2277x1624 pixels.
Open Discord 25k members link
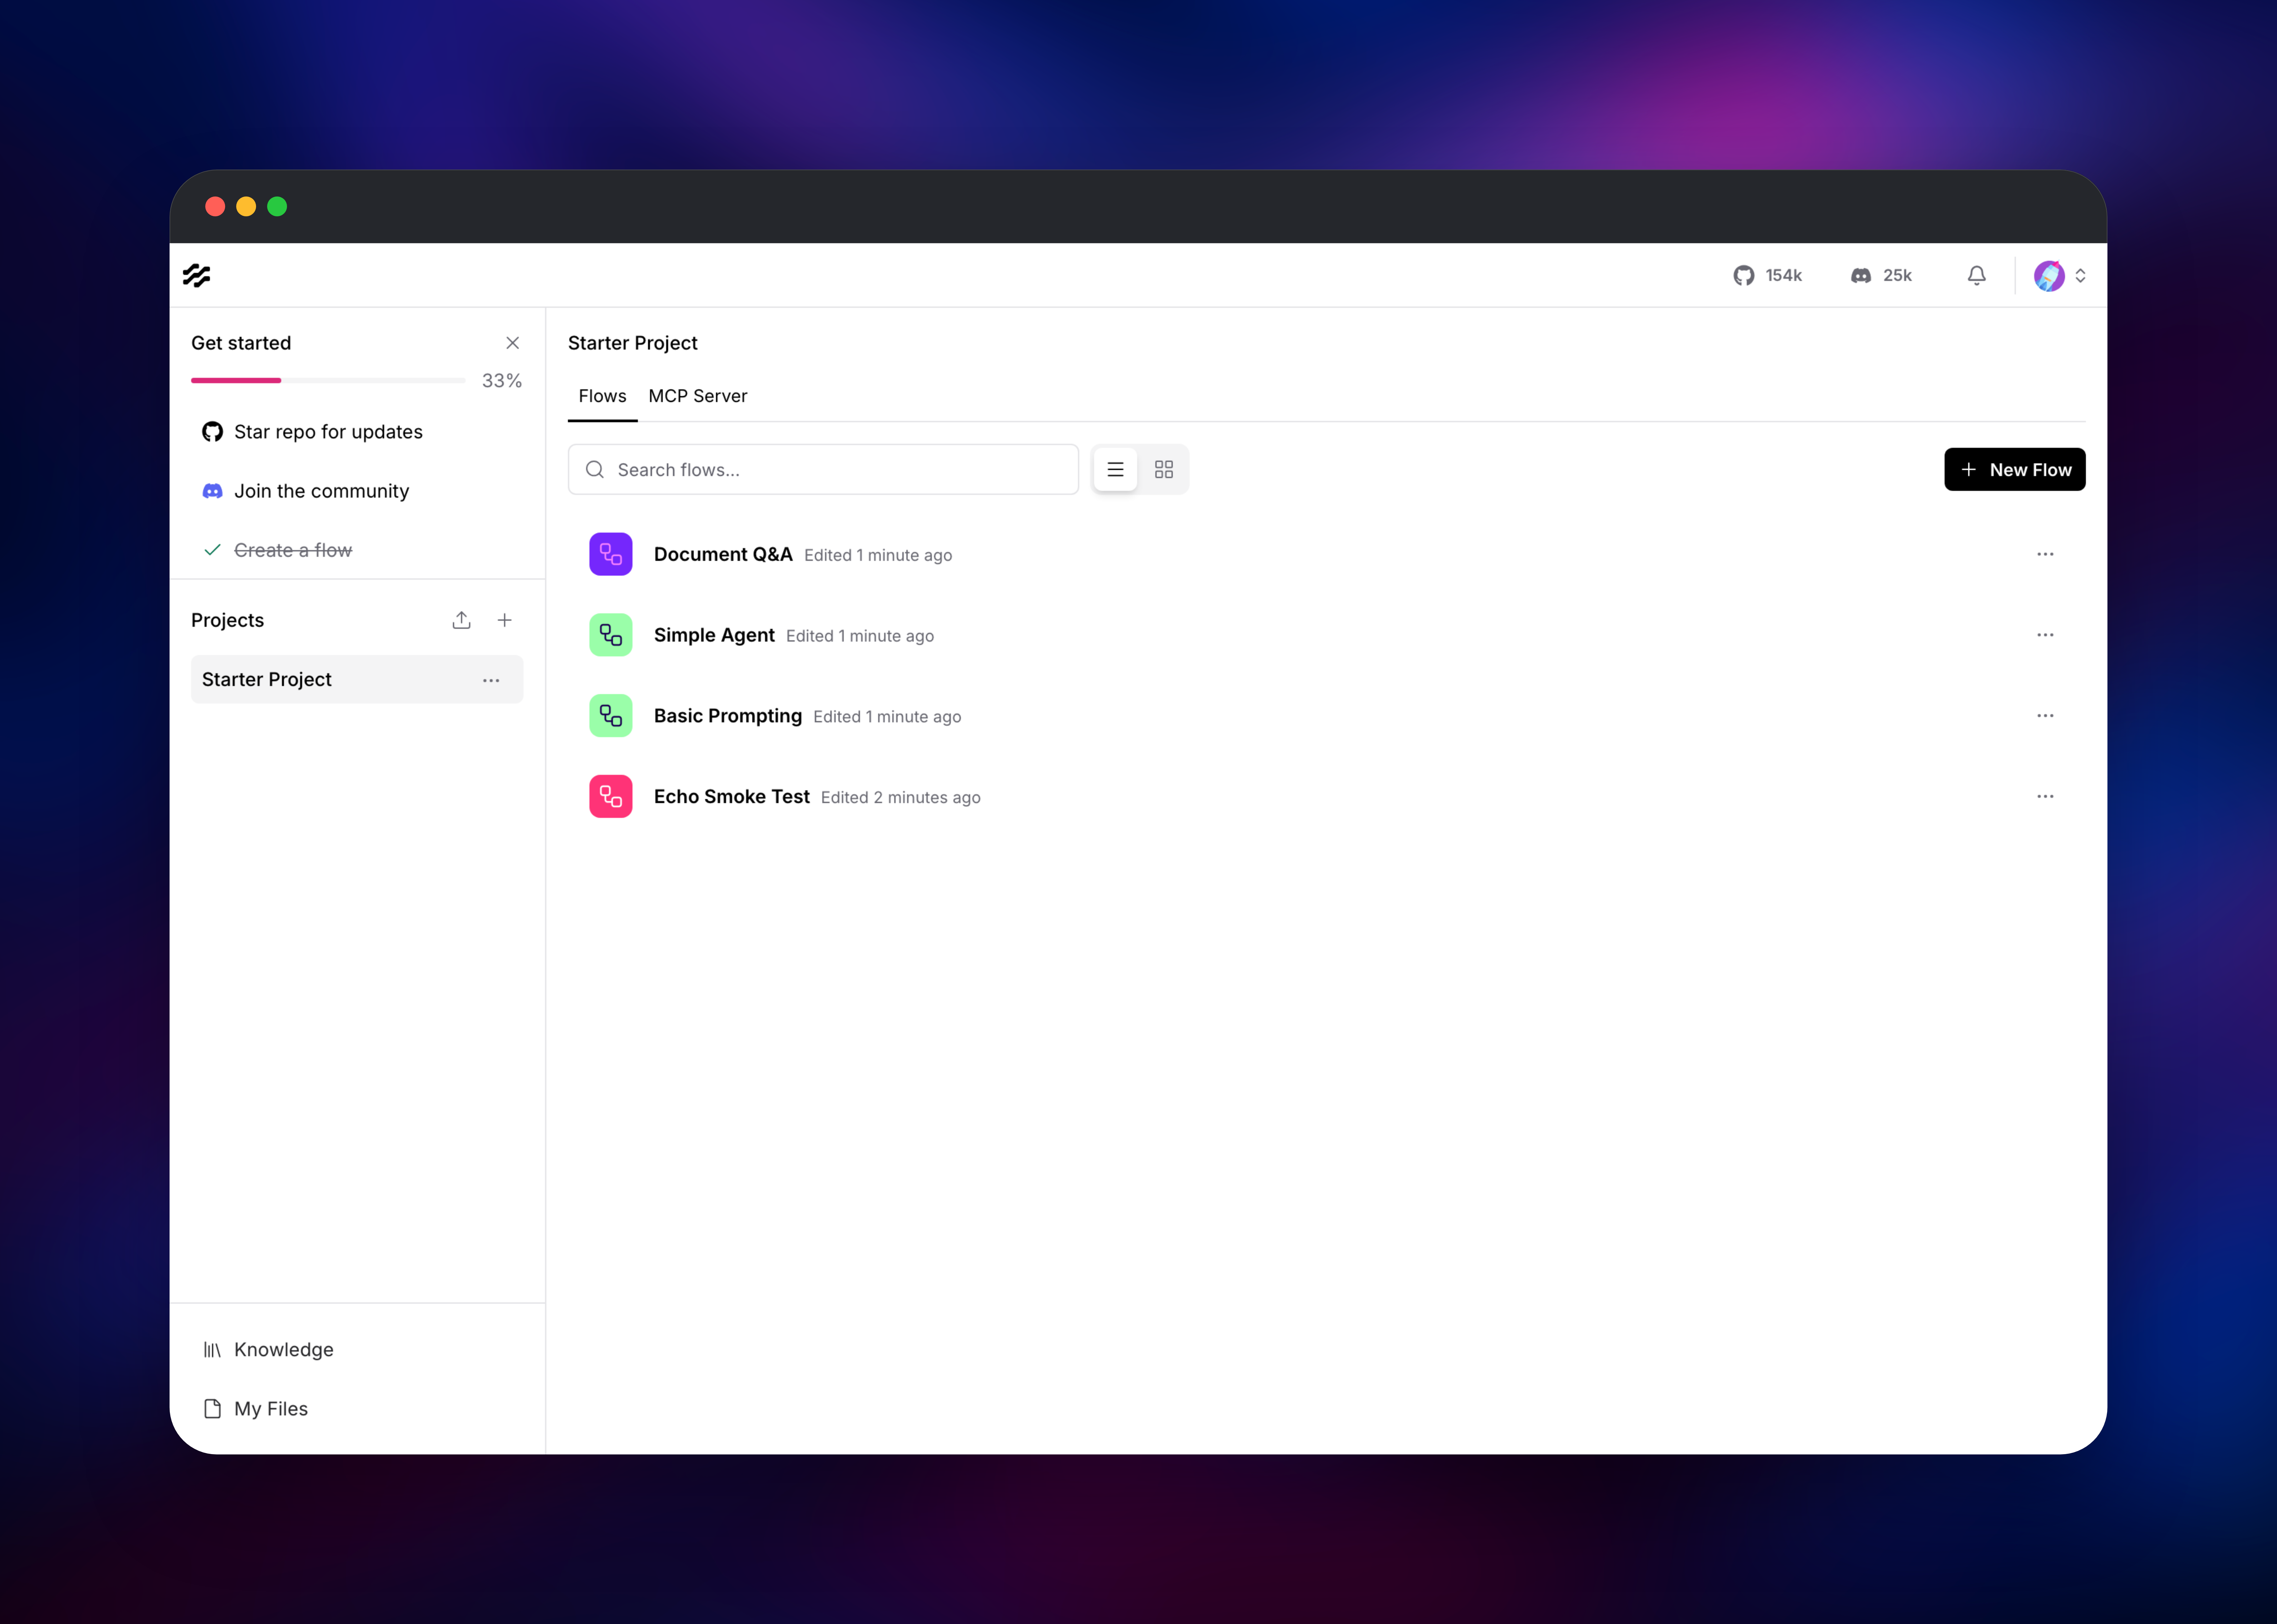[x=1881, y=275]
